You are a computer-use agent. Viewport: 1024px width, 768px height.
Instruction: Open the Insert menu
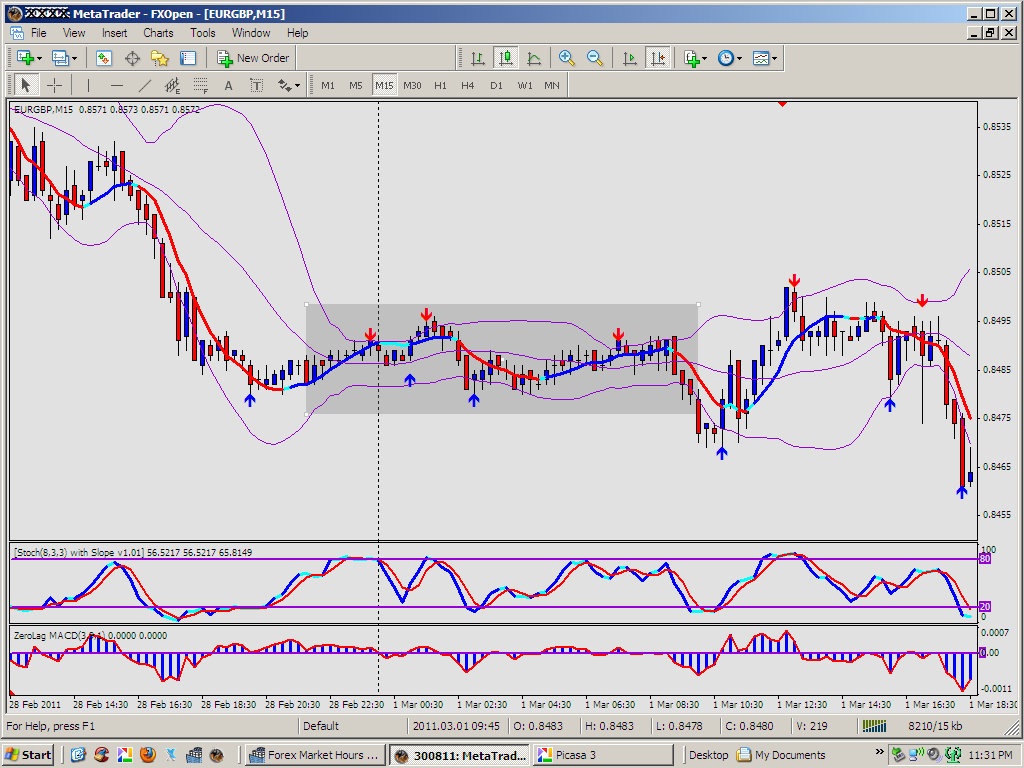pyautogui.click(x=114, y=33)
